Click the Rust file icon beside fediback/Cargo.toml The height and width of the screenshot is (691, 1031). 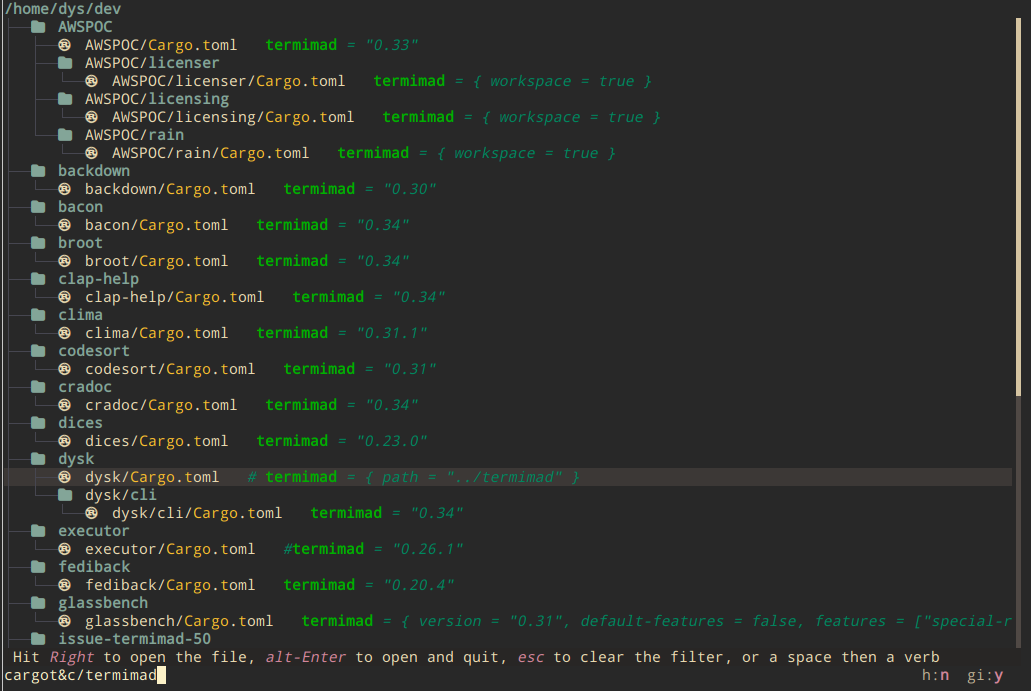(x=65, y=585)
